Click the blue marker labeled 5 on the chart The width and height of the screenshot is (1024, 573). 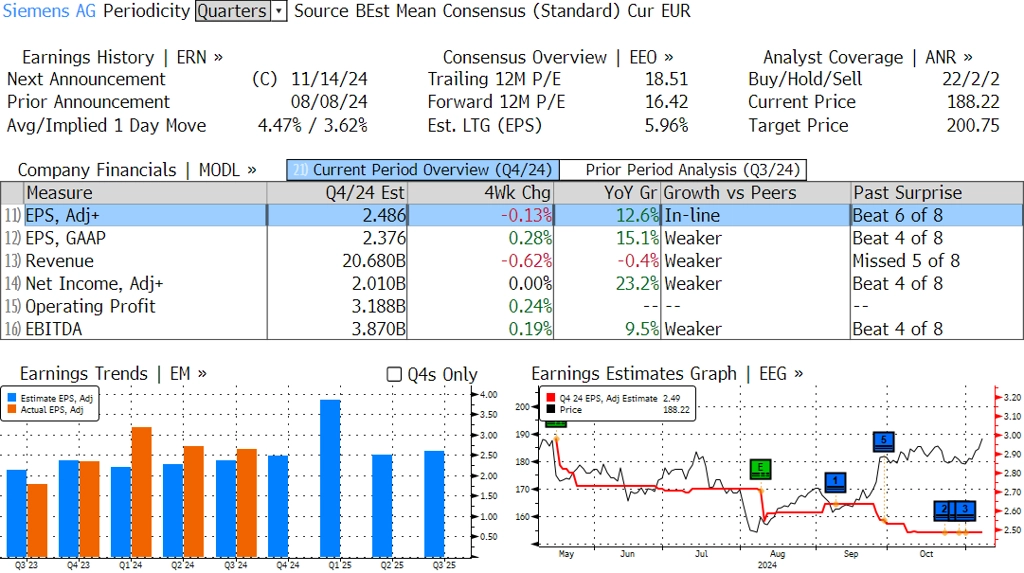(x=884, y=441)
